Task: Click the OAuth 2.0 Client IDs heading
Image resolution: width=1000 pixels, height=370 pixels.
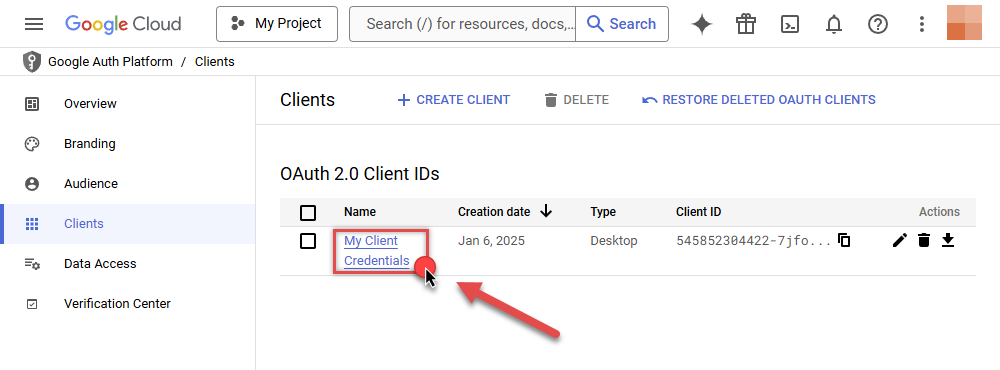Action: point(360,174)
